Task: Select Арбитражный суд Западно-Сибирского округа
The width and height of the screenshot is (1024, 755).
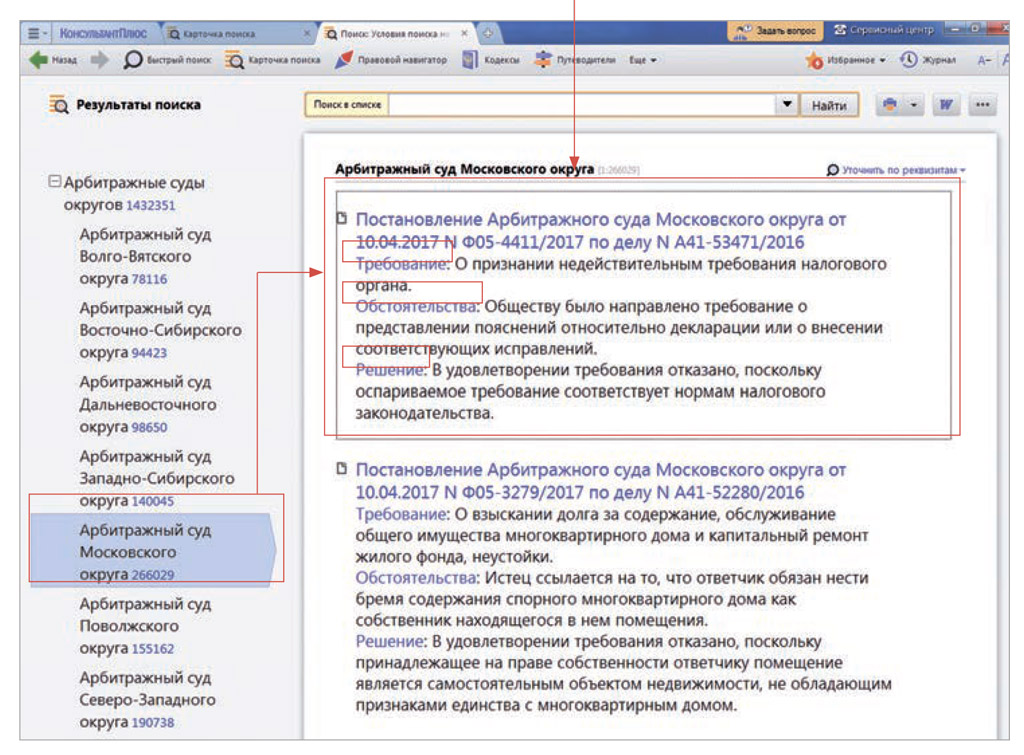Action: click(x=157, y=478)
